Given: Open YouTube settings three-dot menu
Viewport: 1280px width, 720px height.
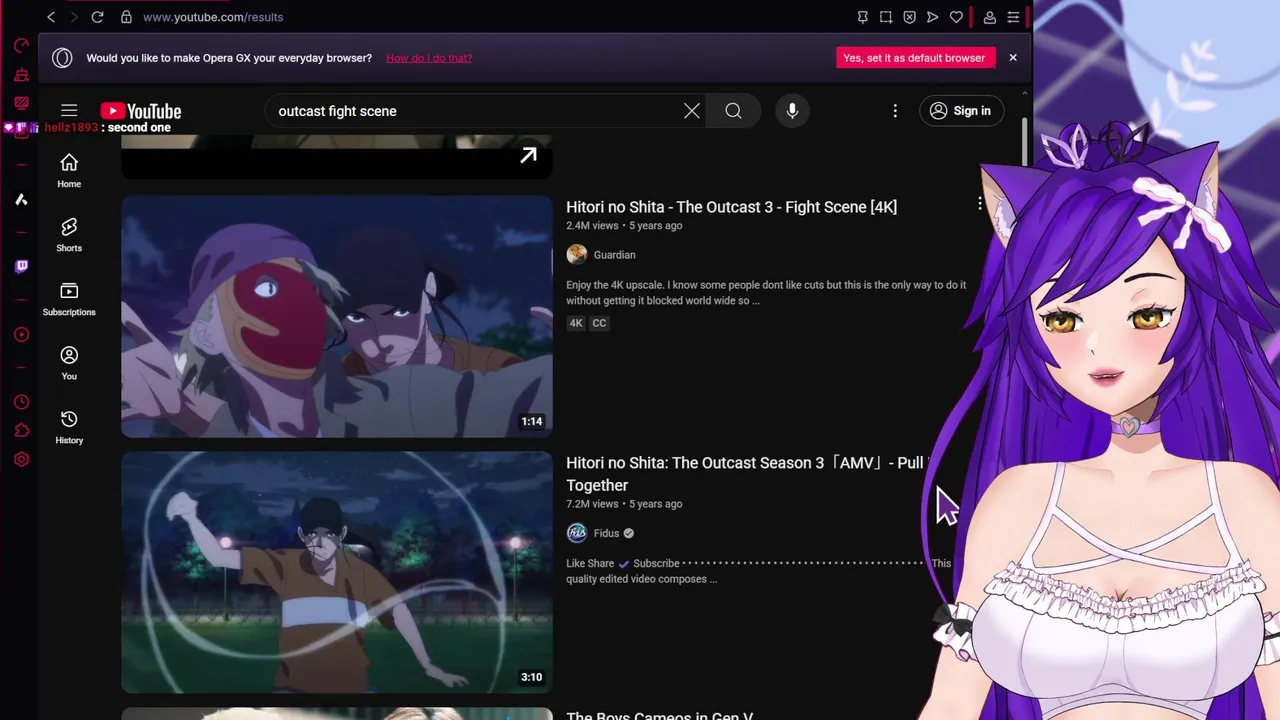Looking at the screenshot, I should (x=895, y=111).
